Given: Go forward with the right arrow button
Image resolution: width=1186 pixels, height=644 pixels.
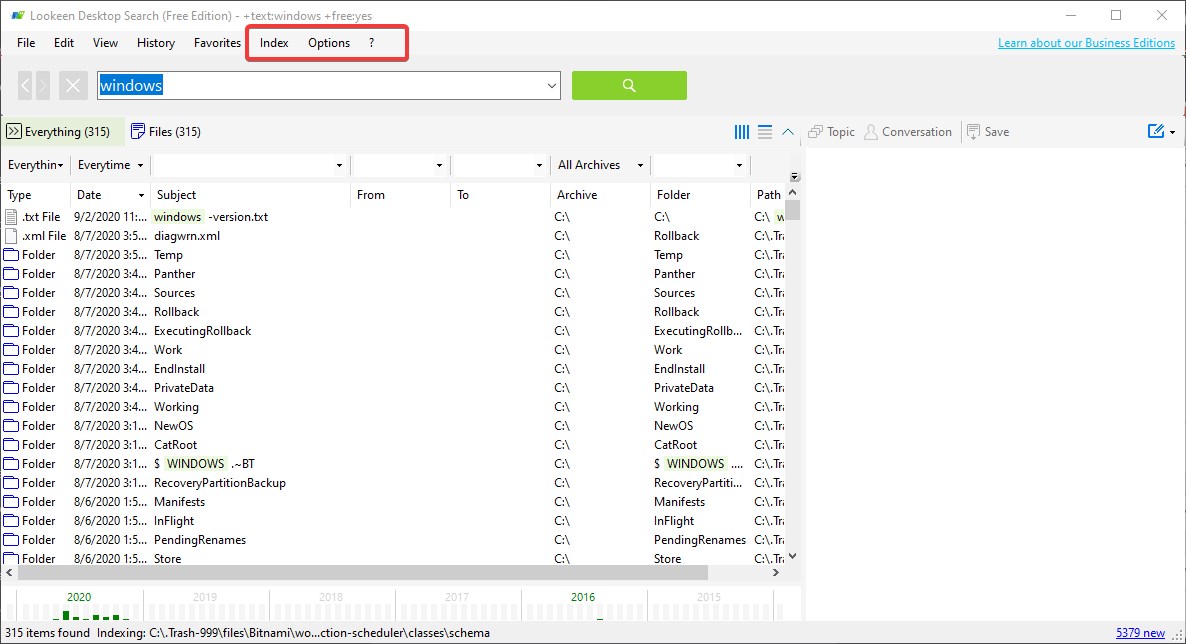Looking at the screenshot, I should pos(43,86).
